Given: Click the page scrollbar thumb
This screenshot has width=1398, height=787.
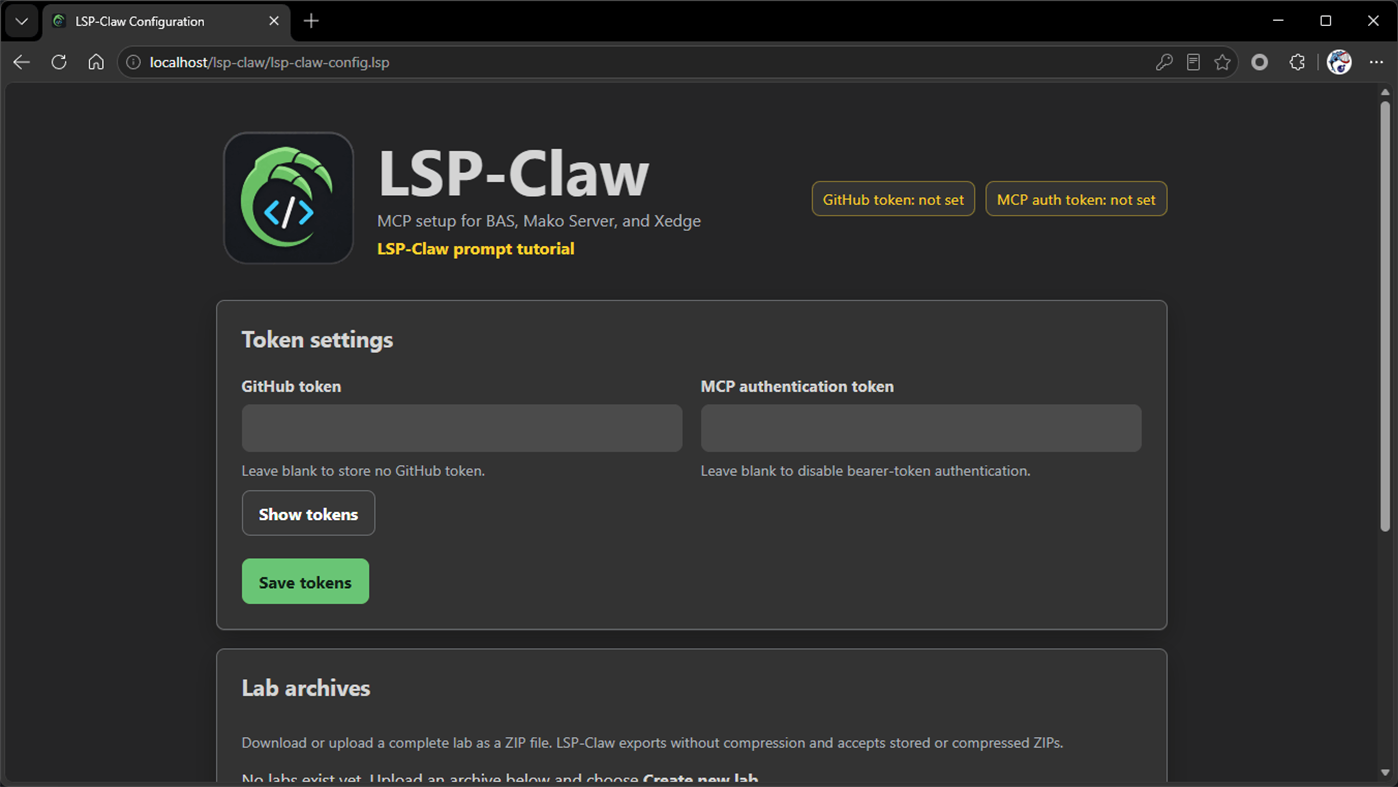Looking at the screenshot, I should (1385, 315).
